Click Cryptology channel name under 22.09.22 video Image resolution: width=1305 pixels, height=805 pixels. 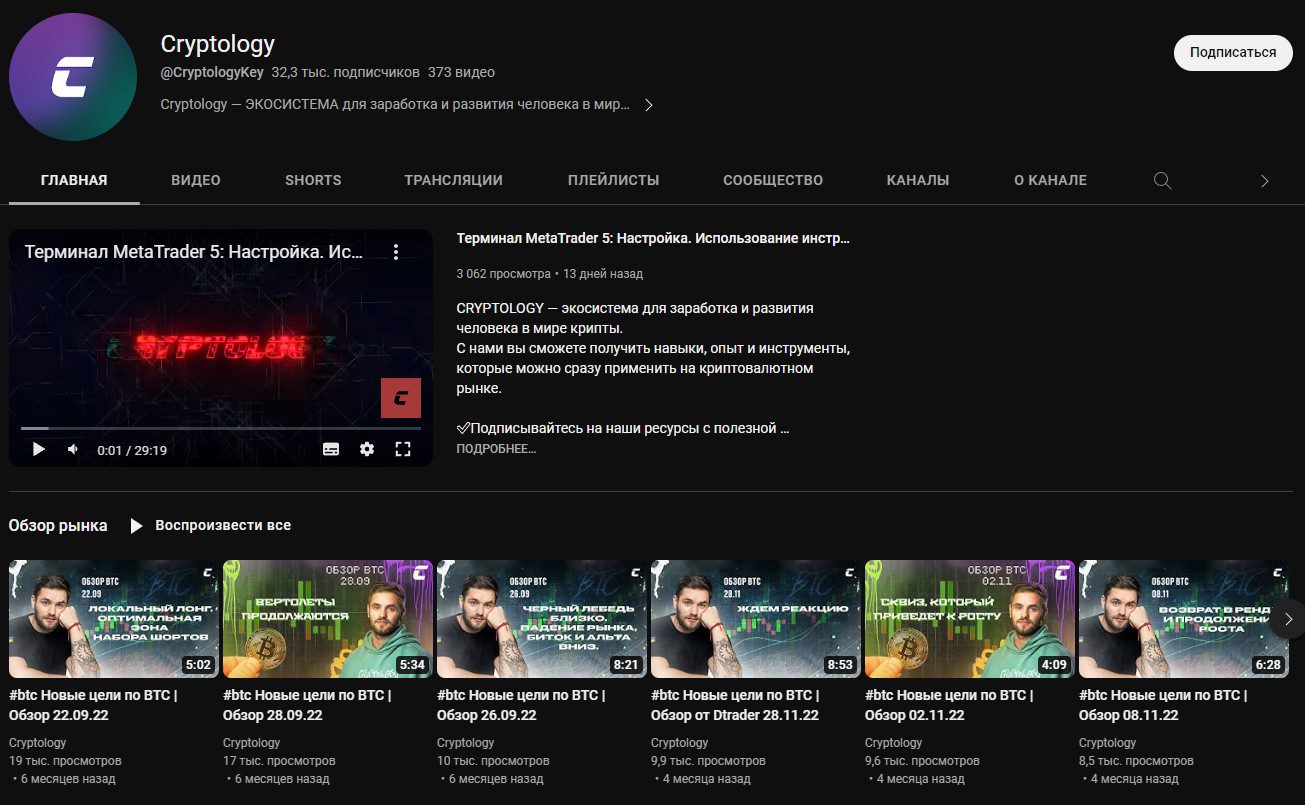pyautogui.click(x=38, y=743)
